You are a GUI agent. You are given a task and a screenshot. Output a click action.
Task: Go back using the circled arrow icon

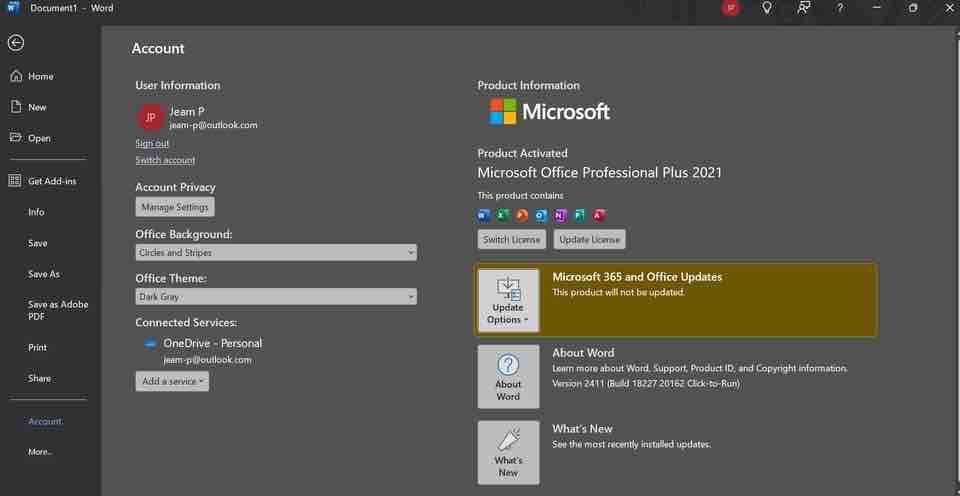coord(16,42)
